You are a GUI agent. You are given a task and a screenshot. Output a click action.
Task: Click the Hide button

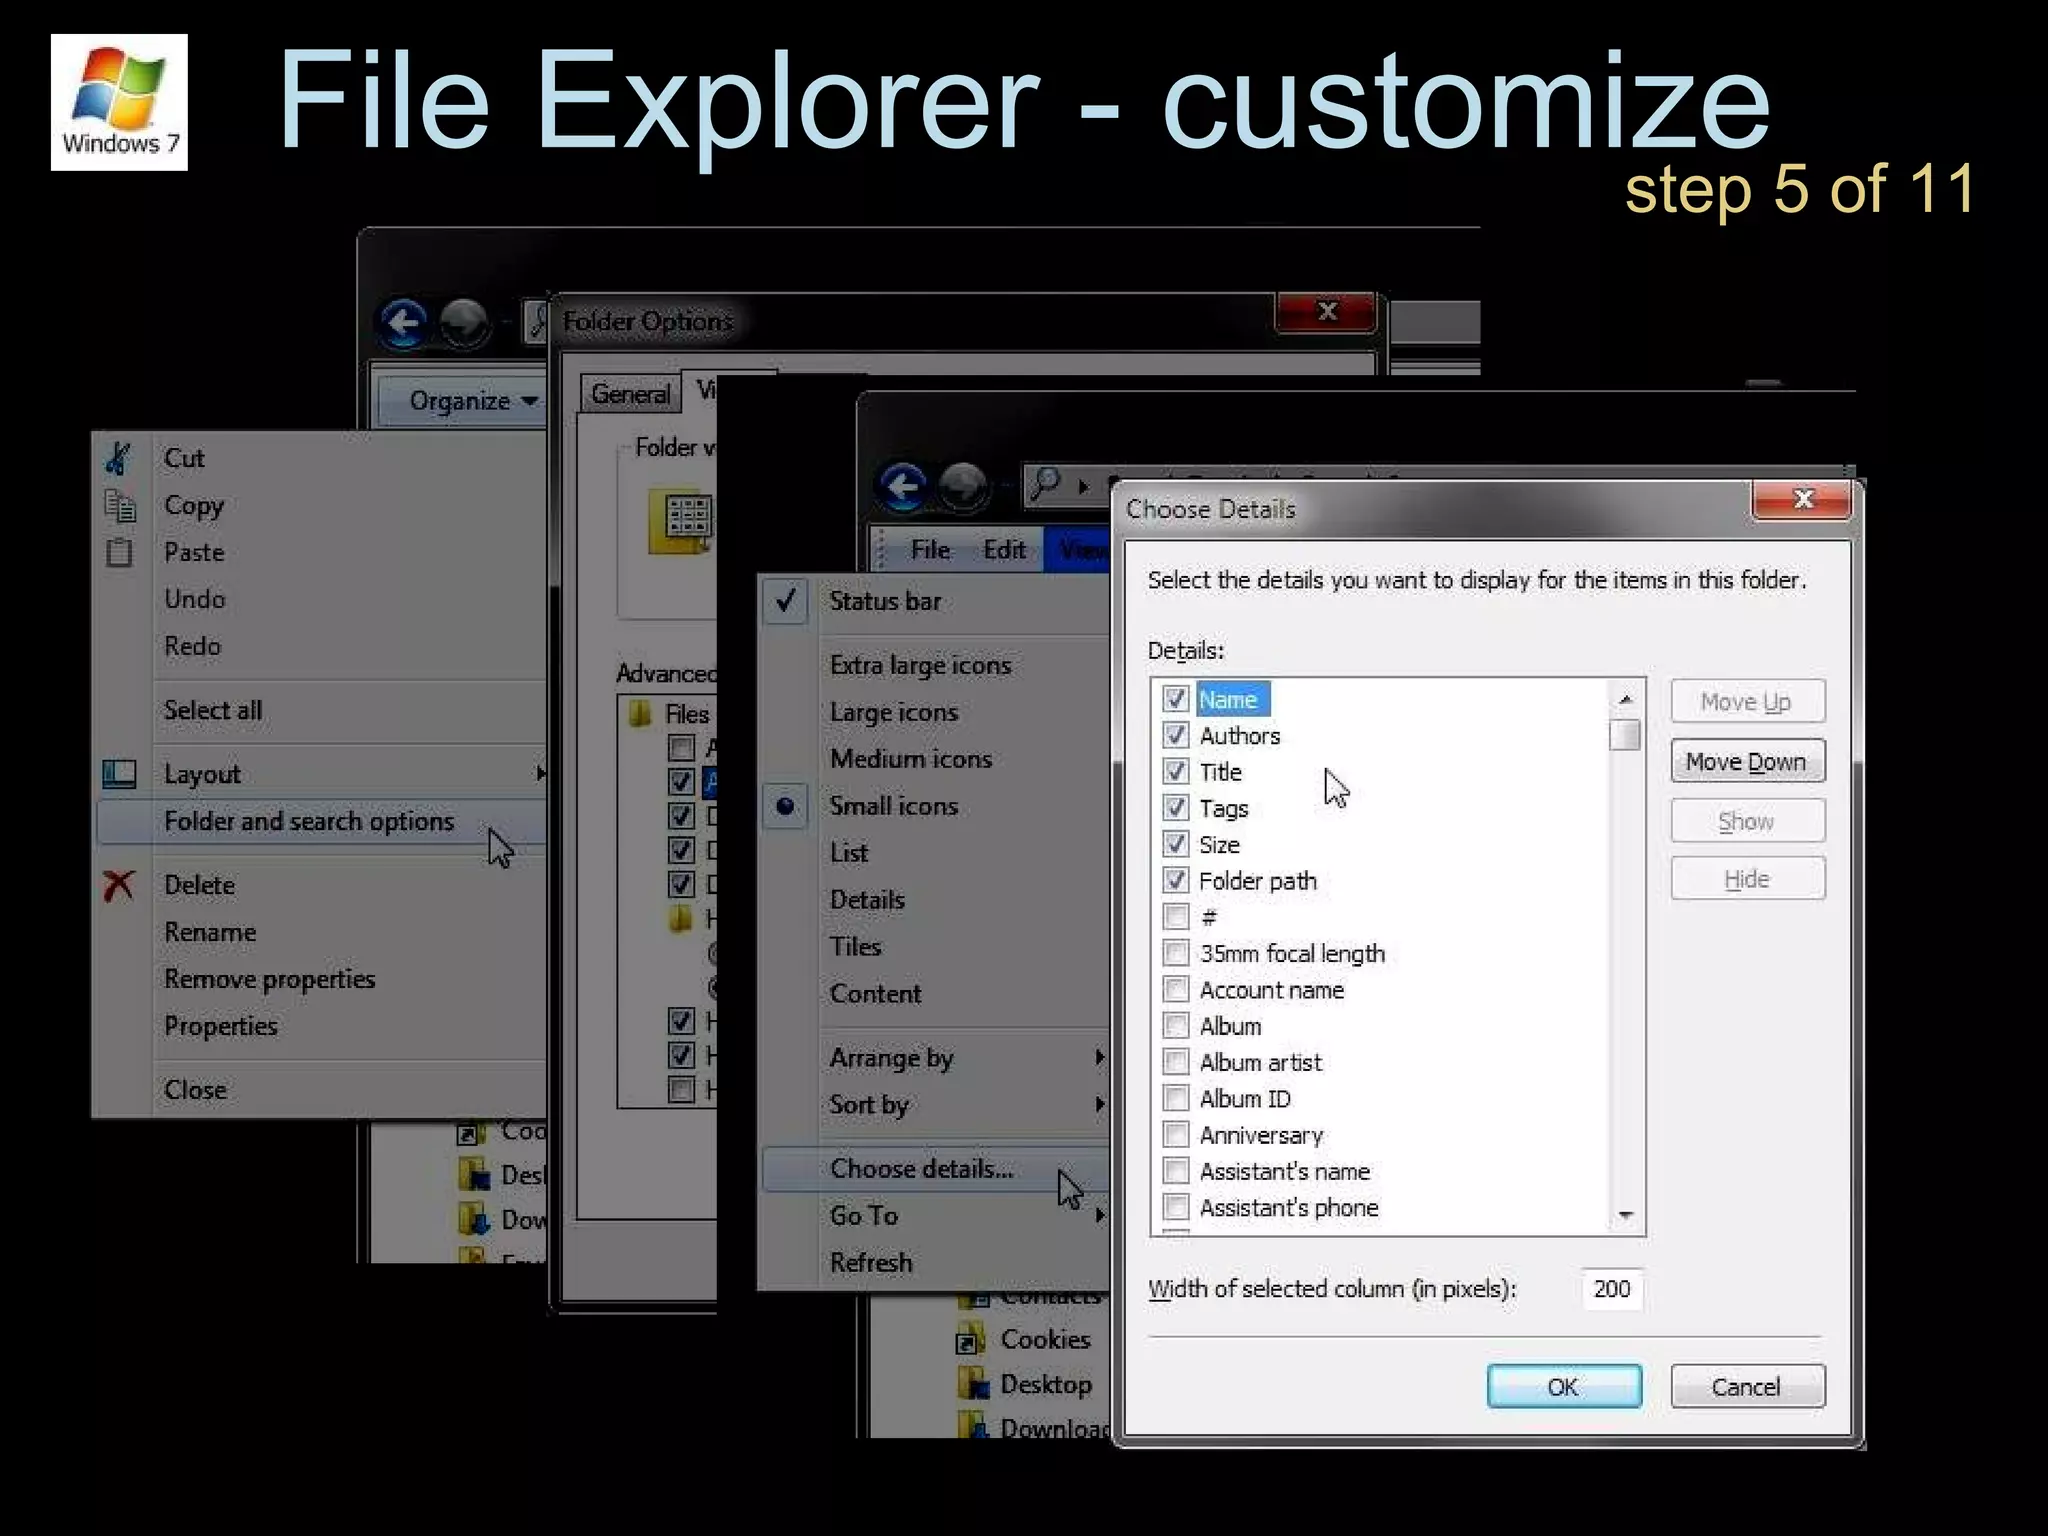tap(1747, 879)
